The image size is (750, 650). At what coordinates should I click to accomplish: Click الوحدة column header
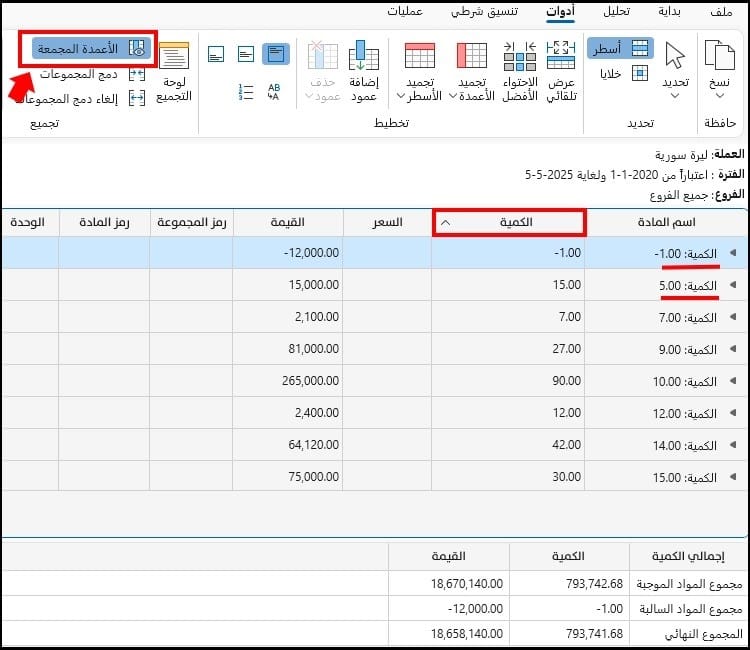[x=28, y=222]
